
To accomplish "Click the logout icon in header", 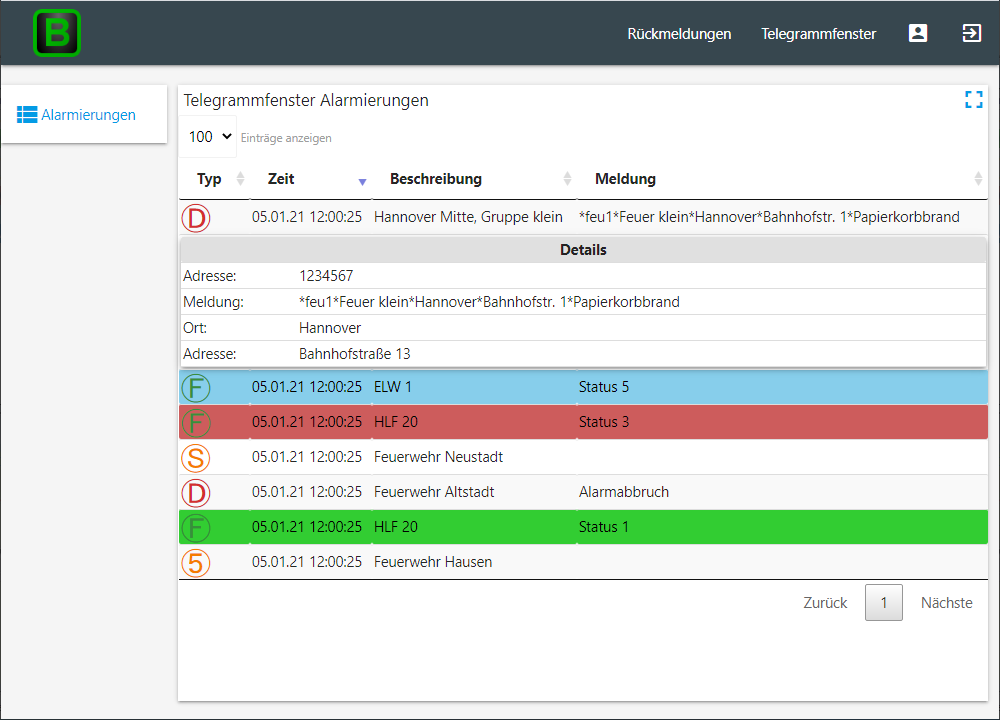I will 971,33.
